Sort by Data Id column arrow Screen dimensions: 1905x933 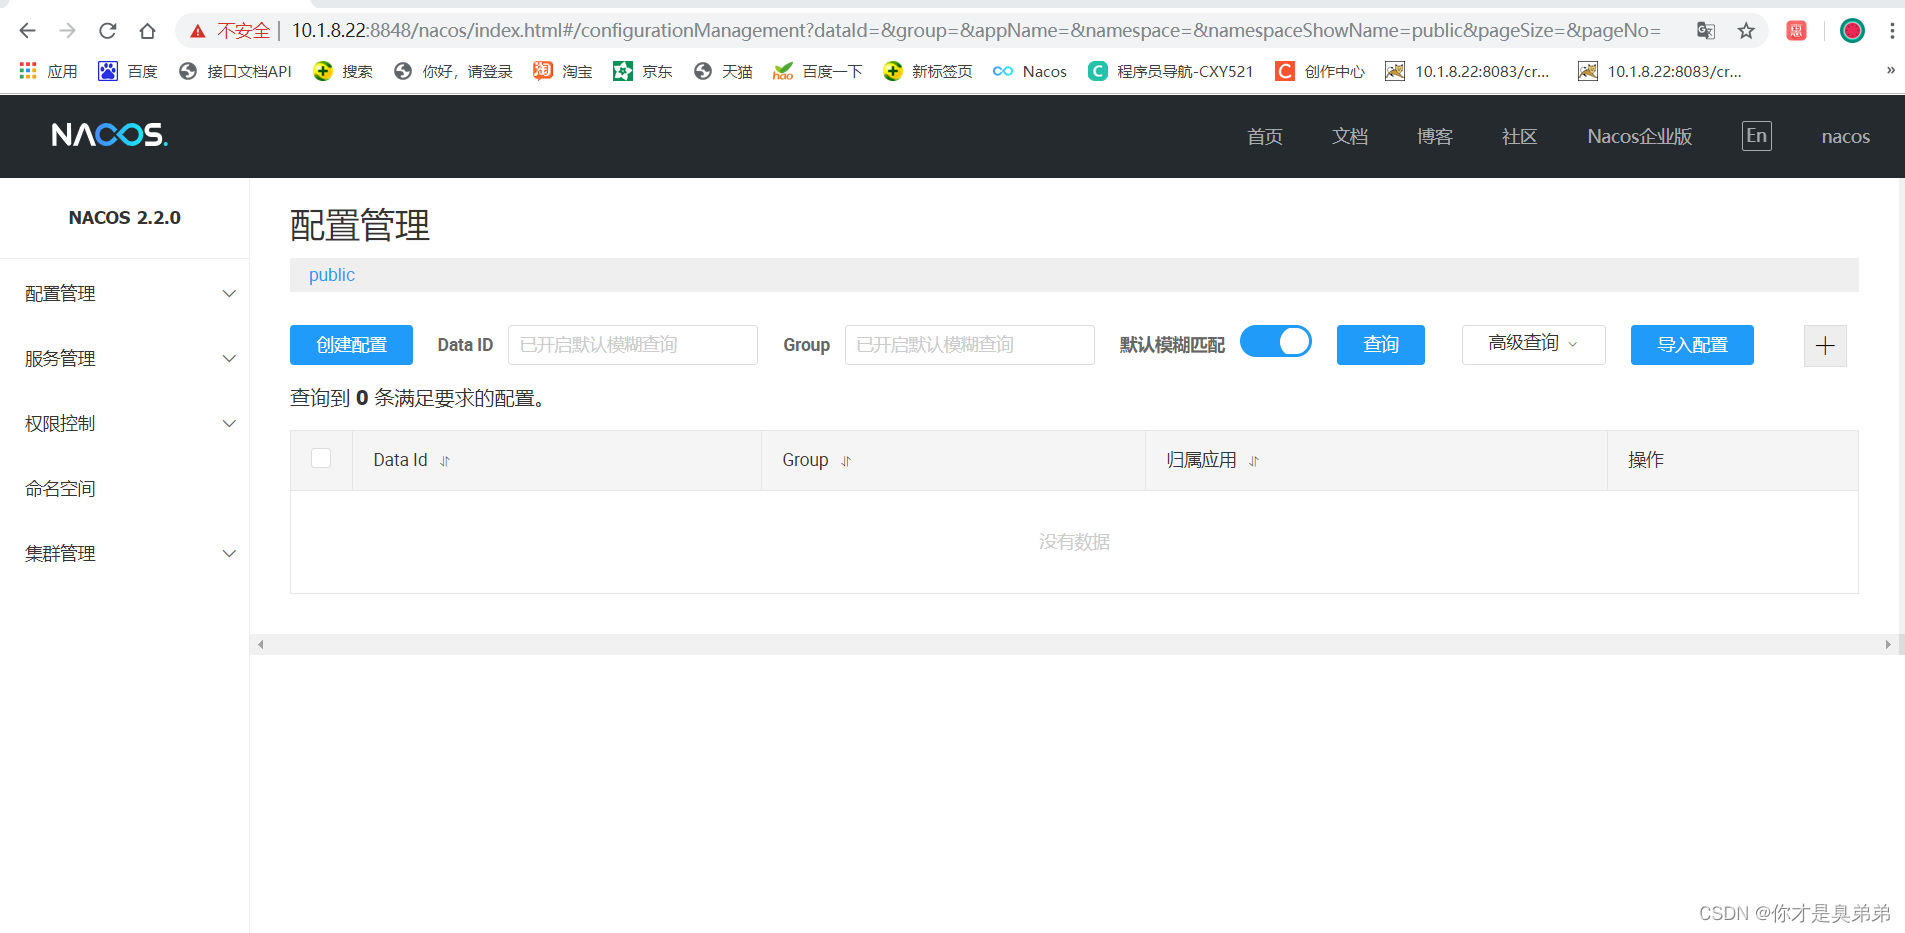[445, 461]
